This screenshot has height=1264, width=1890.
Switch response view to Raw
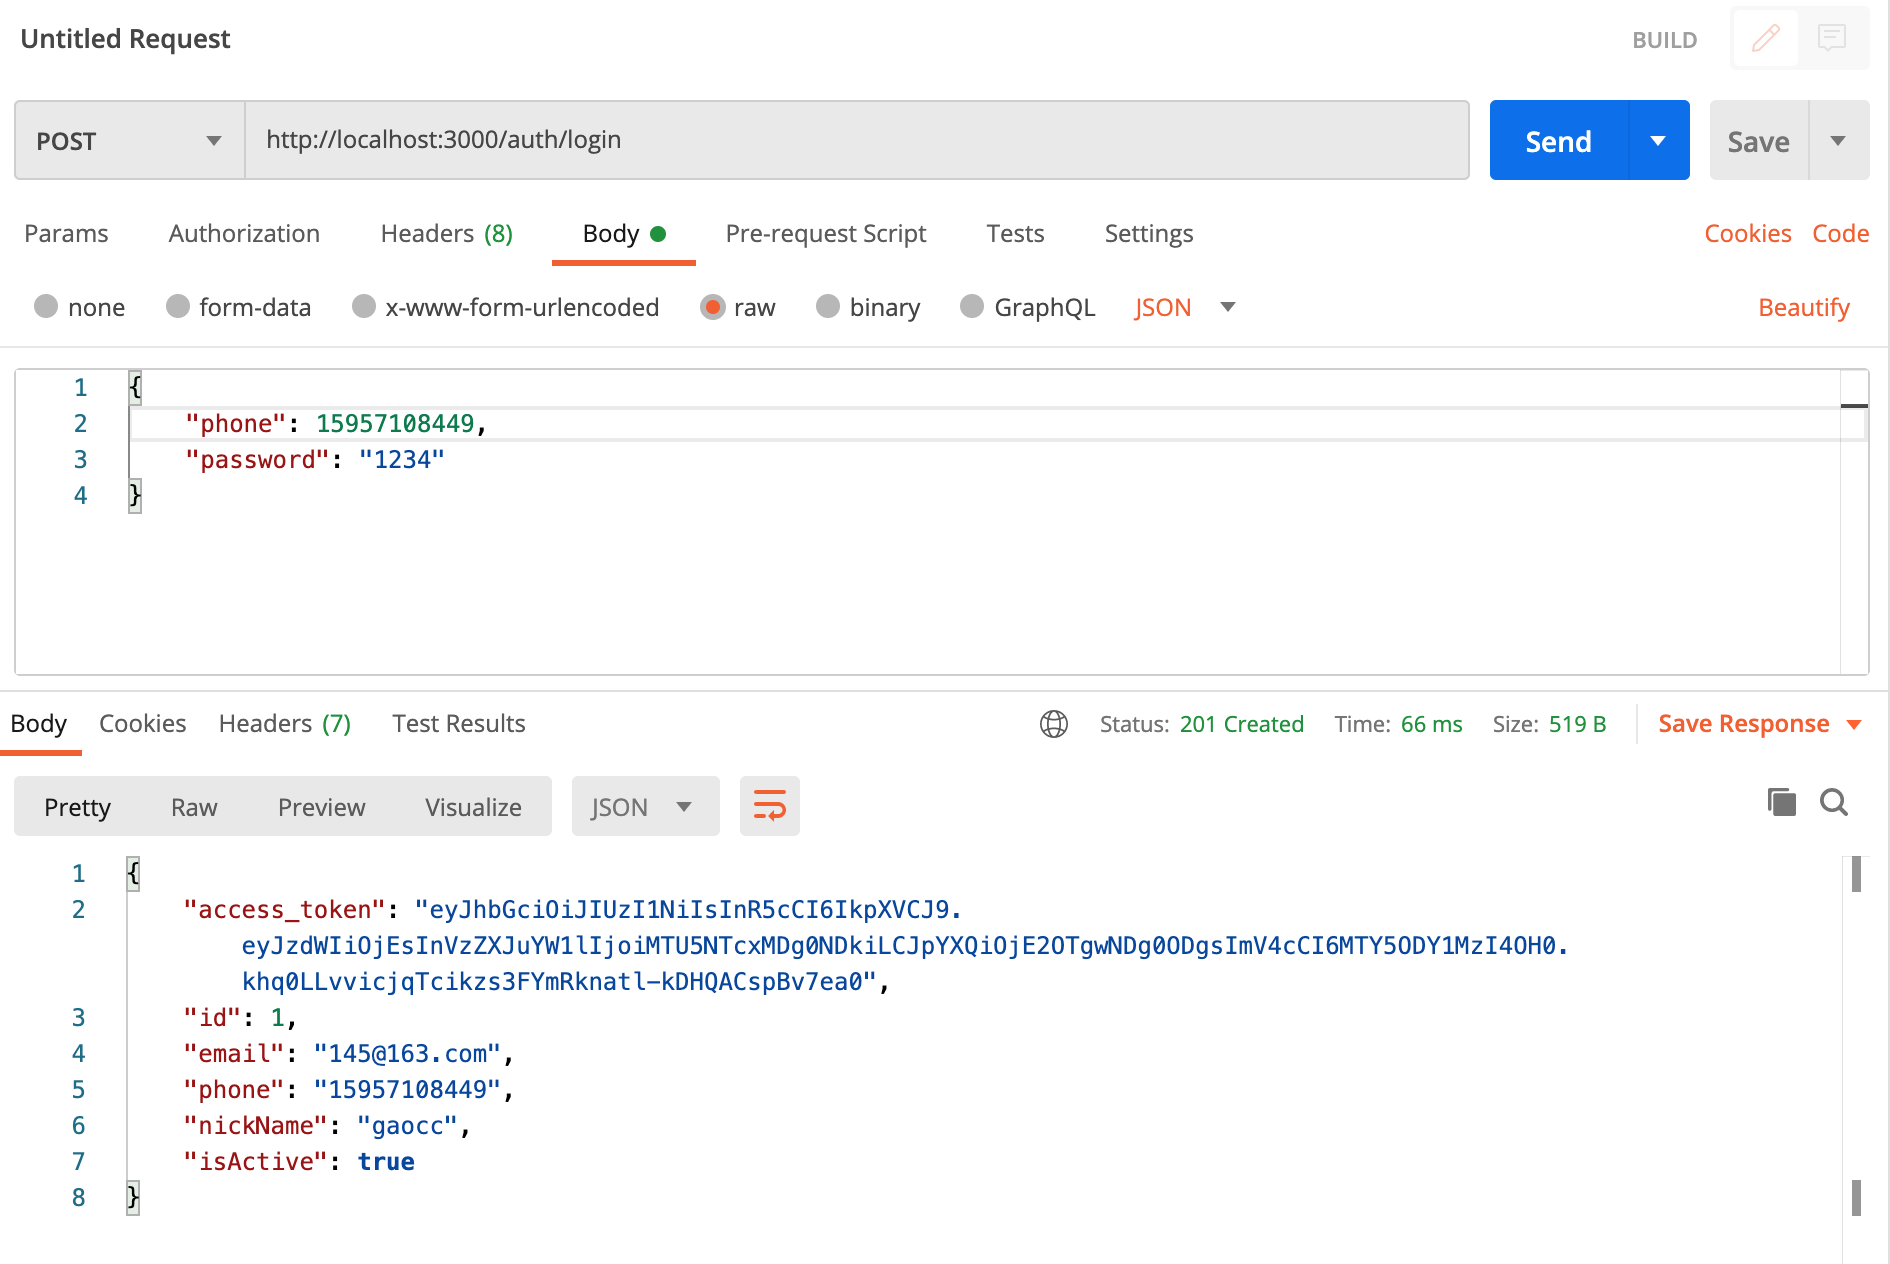pos(194,806)
